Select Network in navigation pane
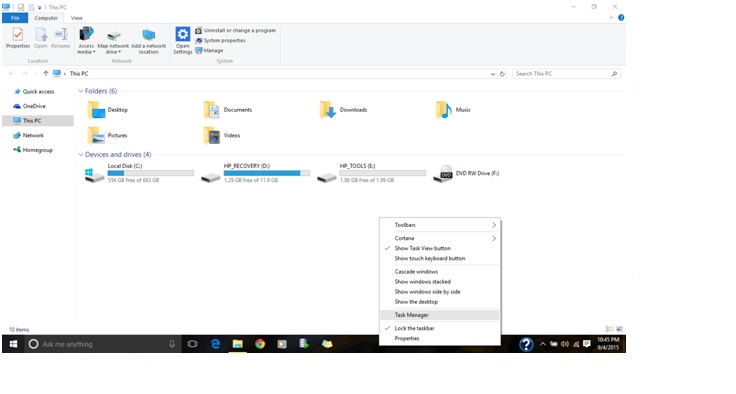 point(29,135)
